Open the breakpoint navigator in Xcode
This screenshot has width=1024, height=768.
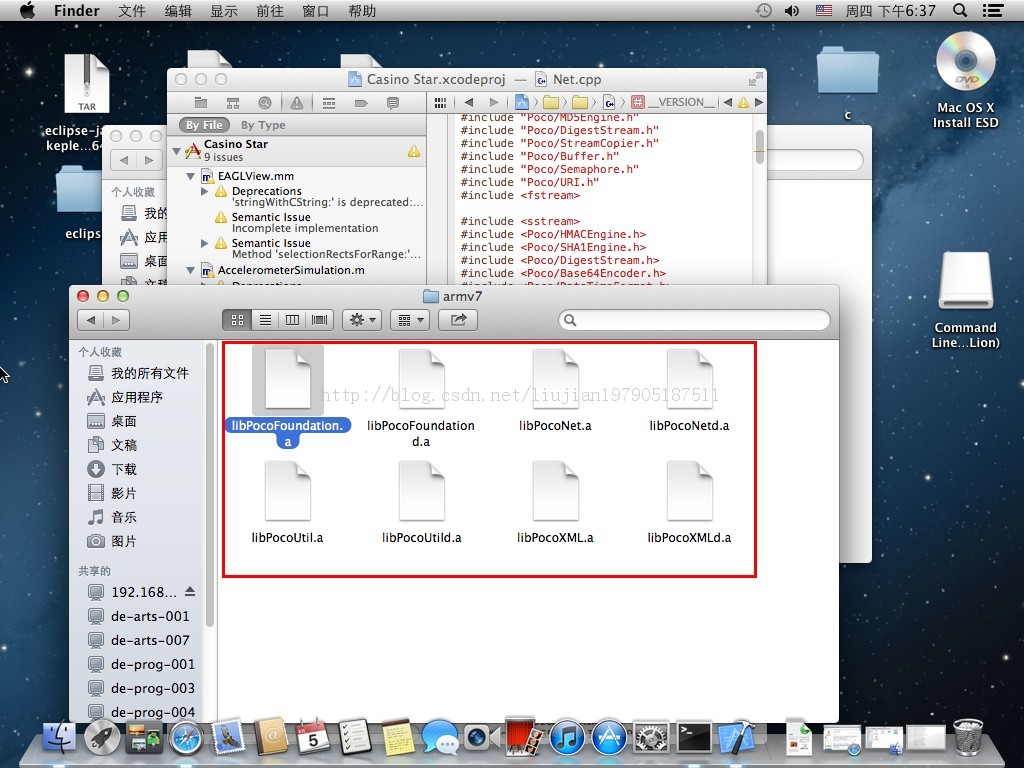[360, 103]
